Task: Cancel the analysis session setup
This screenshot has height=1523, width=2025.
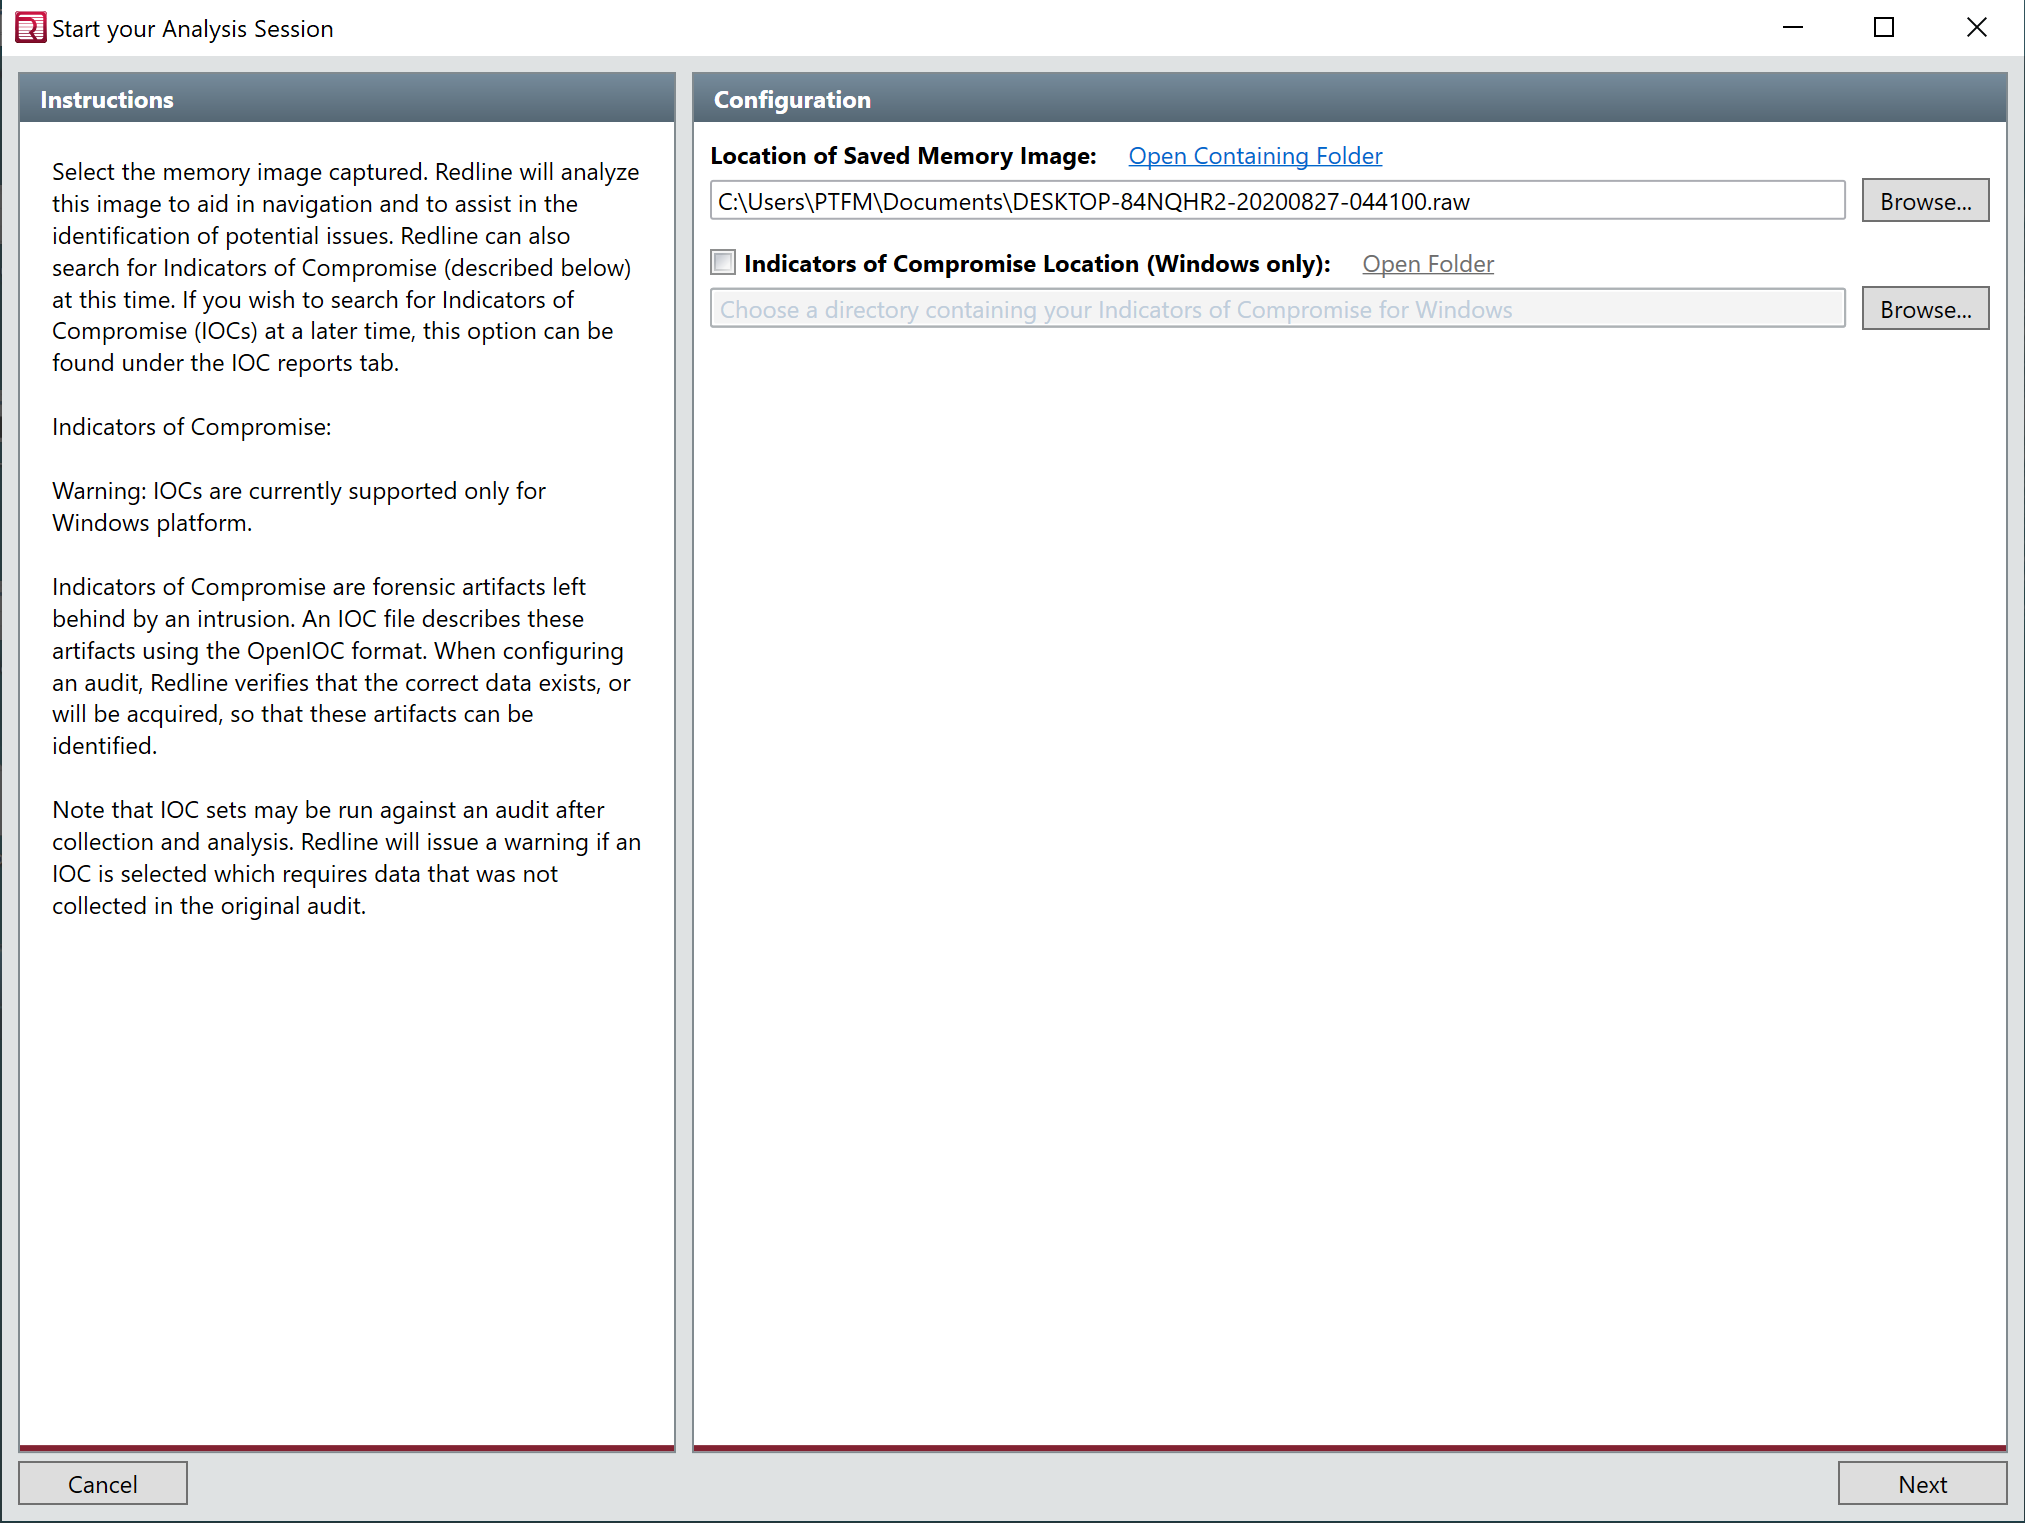Action: coord(102,1483)
